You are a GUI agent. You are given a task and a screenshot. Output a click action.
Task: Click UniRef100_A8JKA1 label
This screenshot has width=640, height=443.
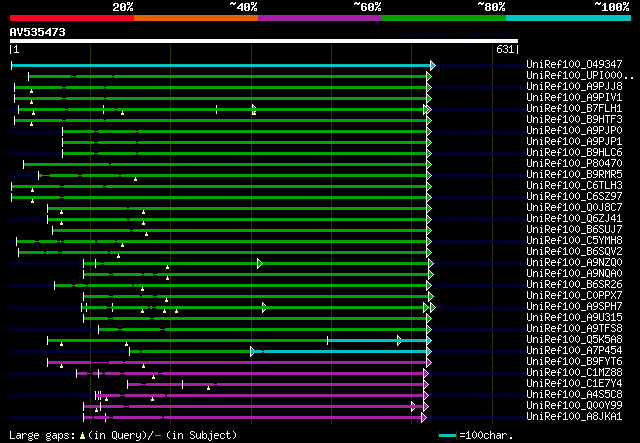574,417
